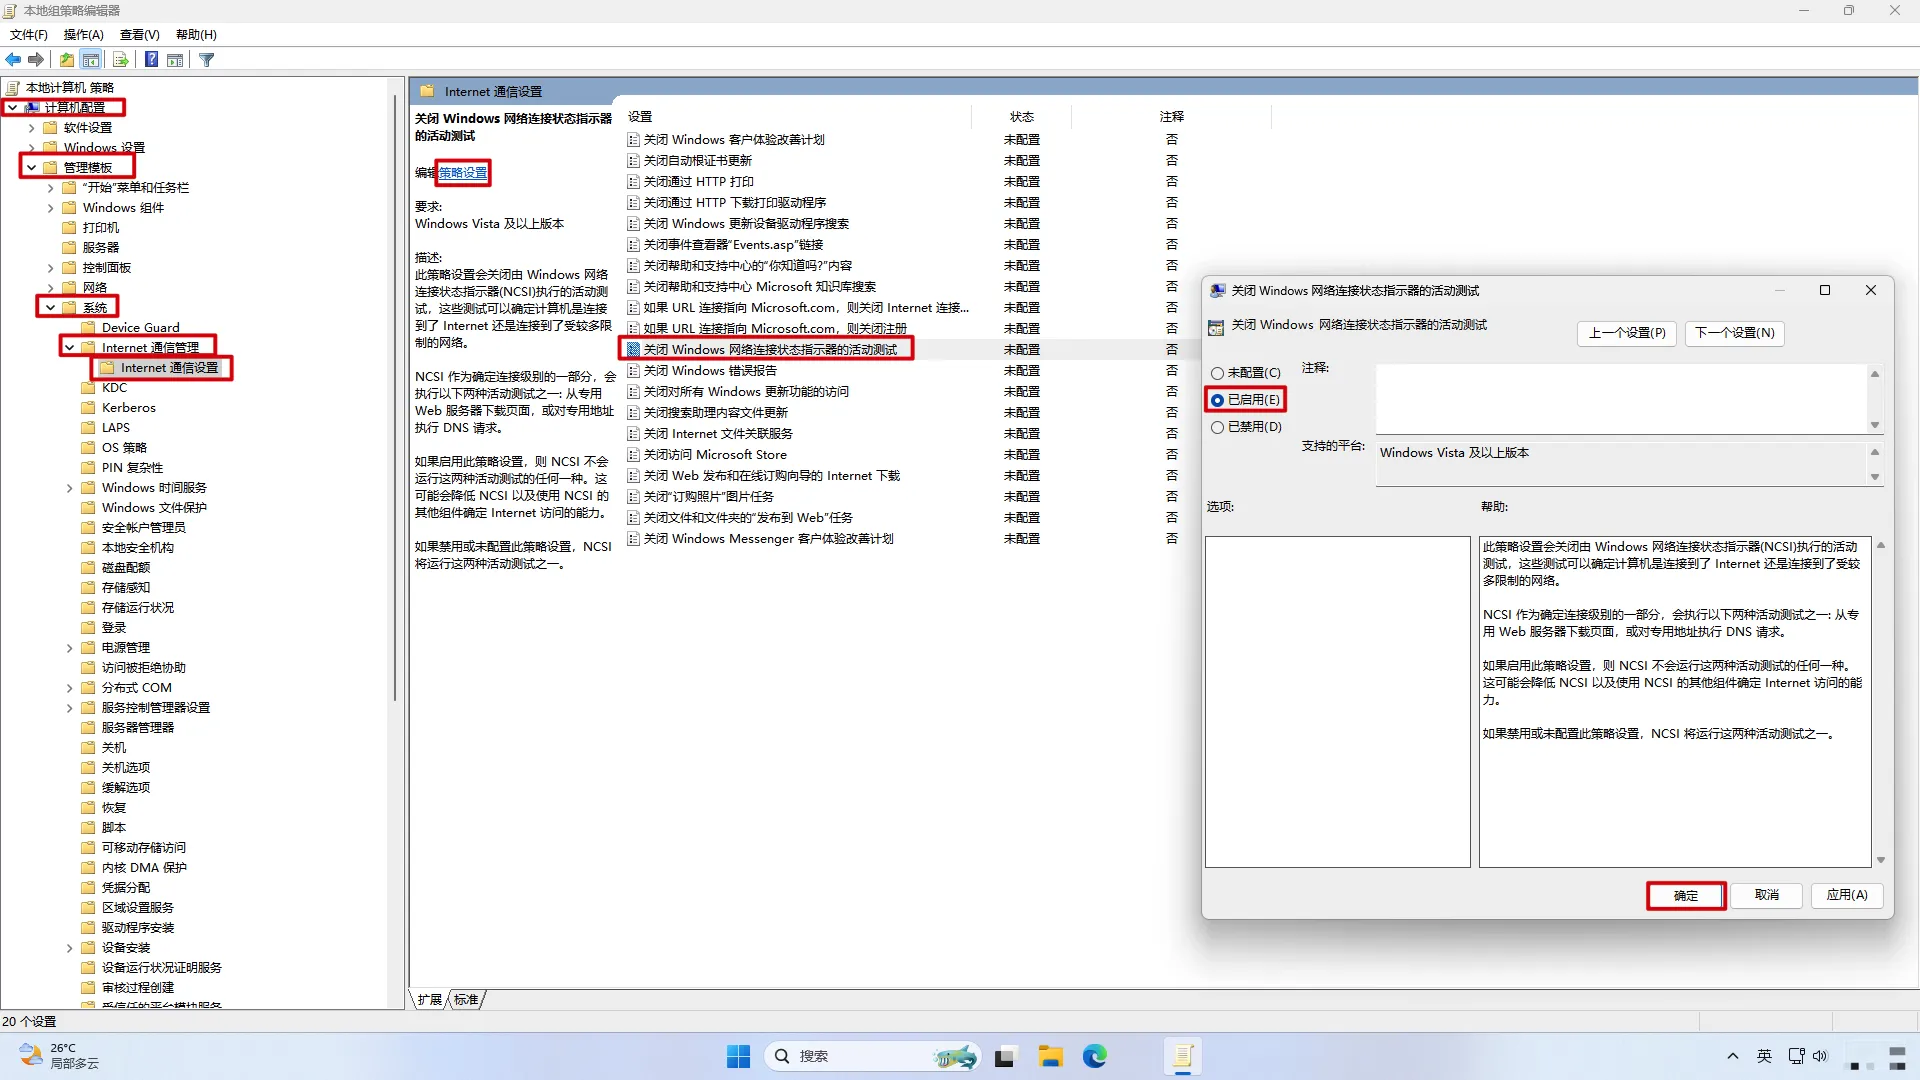1920x1080 pixels.
Task: Click the help text scrollbar down arrow
Action: pyautogui.click(x=1881, y=860)
